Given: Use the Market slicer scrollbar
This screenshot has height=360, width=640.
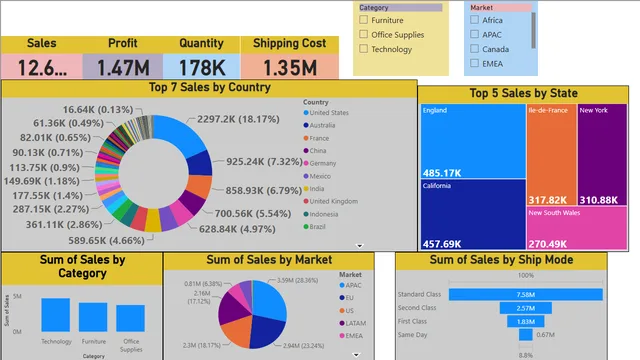Looking at the screenshot, I should pos(533,30).
